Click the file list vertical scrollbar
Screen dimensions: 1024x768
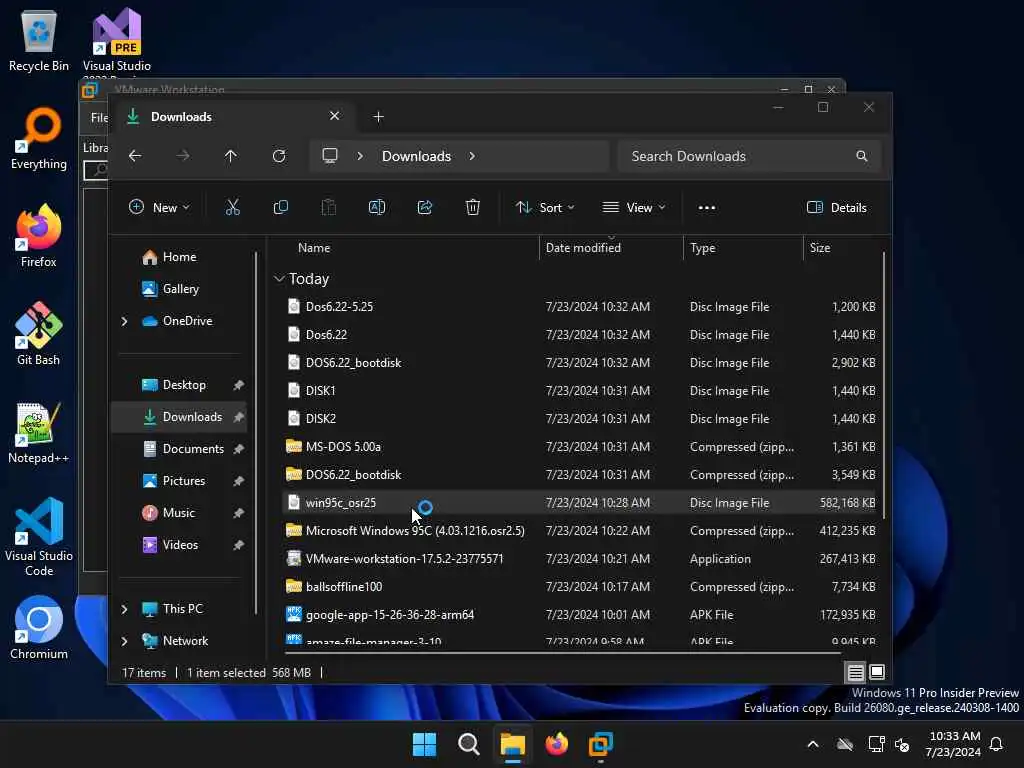point(884,385)
